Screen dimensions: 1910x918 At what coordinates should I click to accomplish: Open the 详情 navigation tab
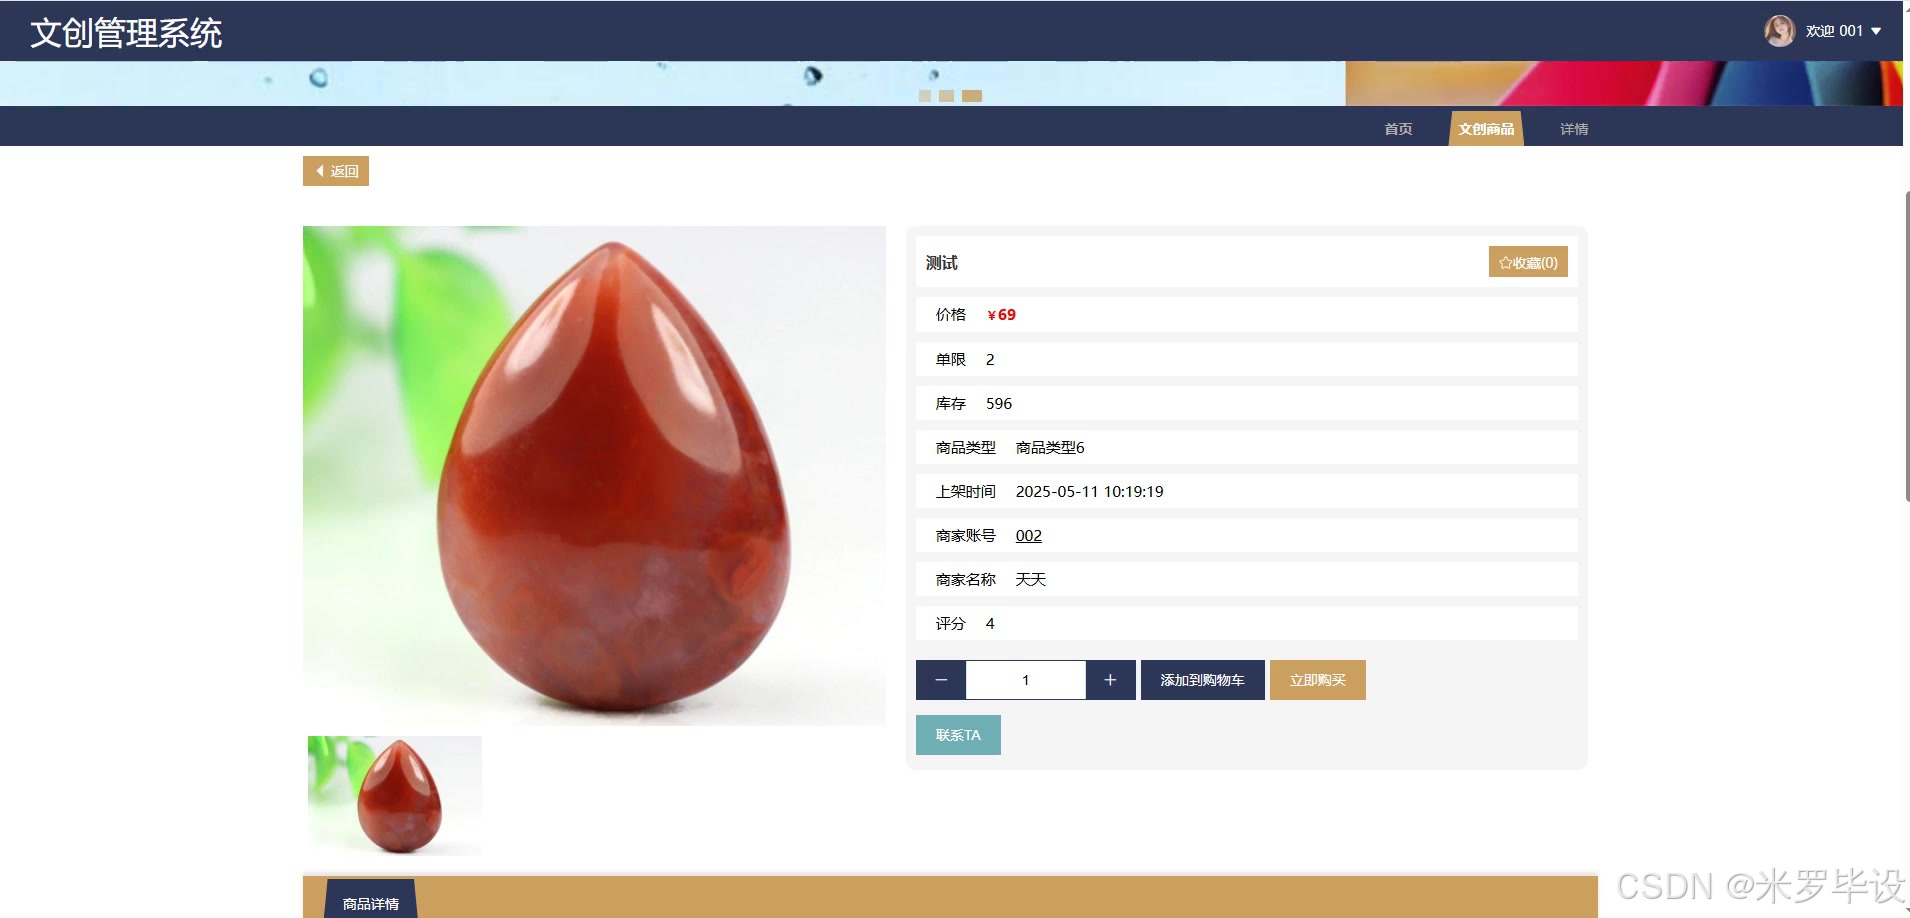coord(1574,129)
